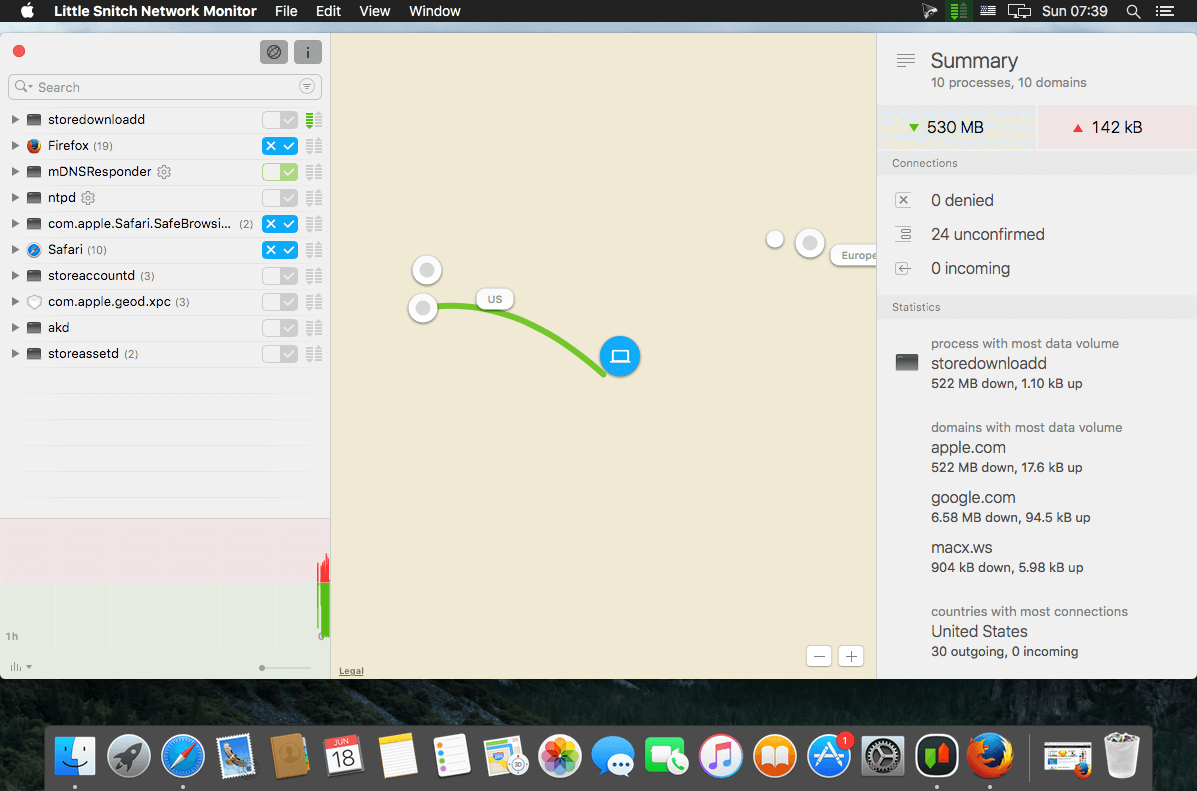Open the Trash in the Dock
The height and width of the screenshot is (791, 1197).
tap(1121, 756)
